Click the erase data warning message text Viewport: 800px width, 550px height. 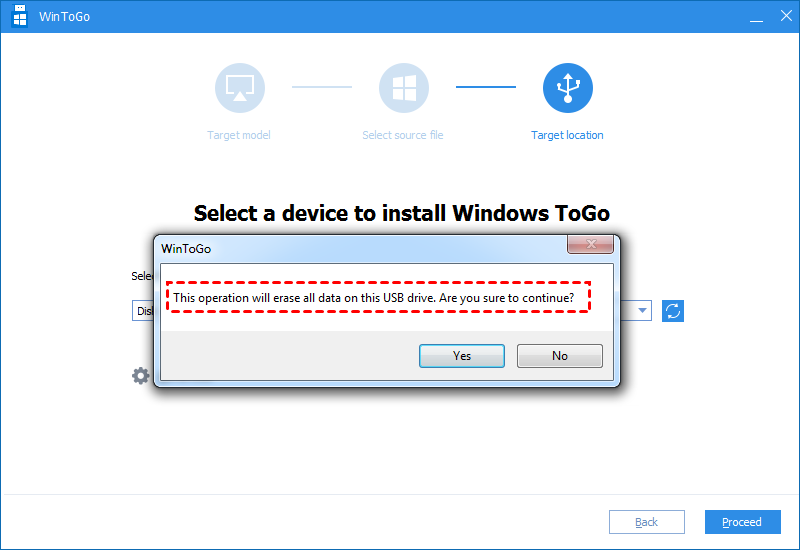[373, 298]
